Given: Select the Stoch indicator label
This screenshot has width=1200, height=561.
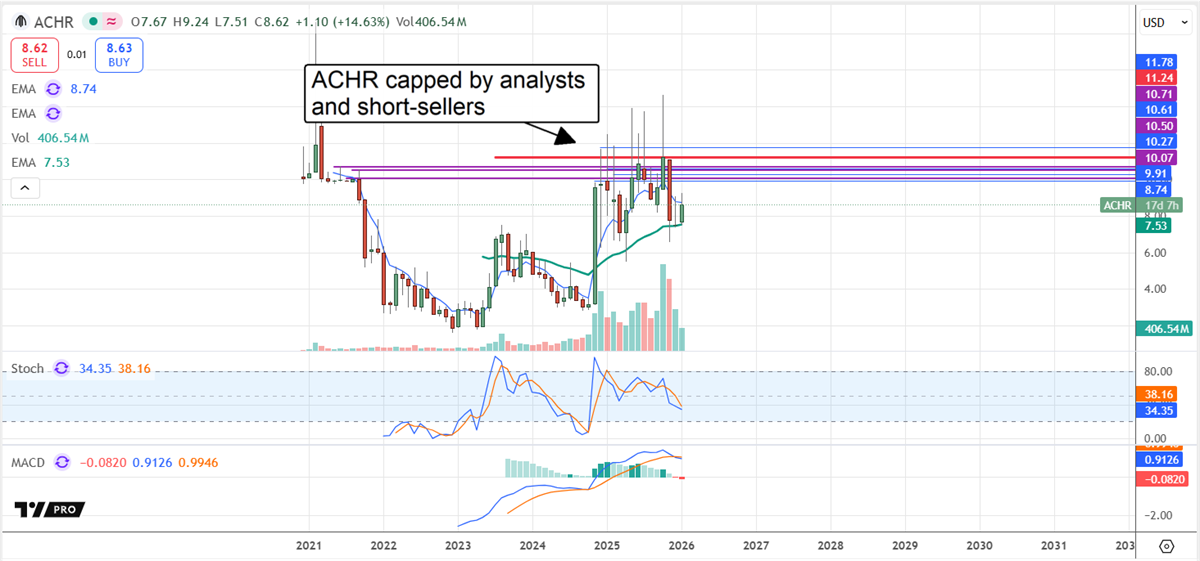Looking at the screenshot, I should pyautogui.click(x=27, y=368).
